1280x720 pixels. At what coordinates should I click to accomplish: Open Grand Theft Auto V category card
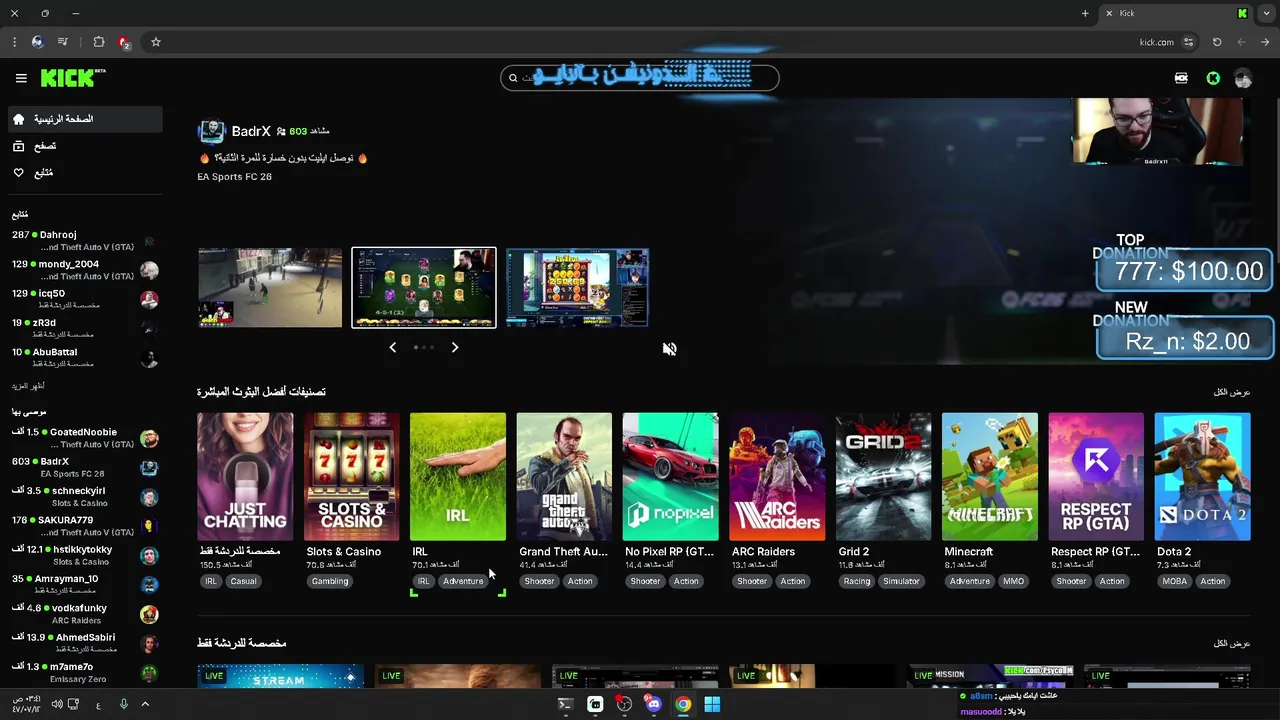pyautogui.click(x=564, y=477)
